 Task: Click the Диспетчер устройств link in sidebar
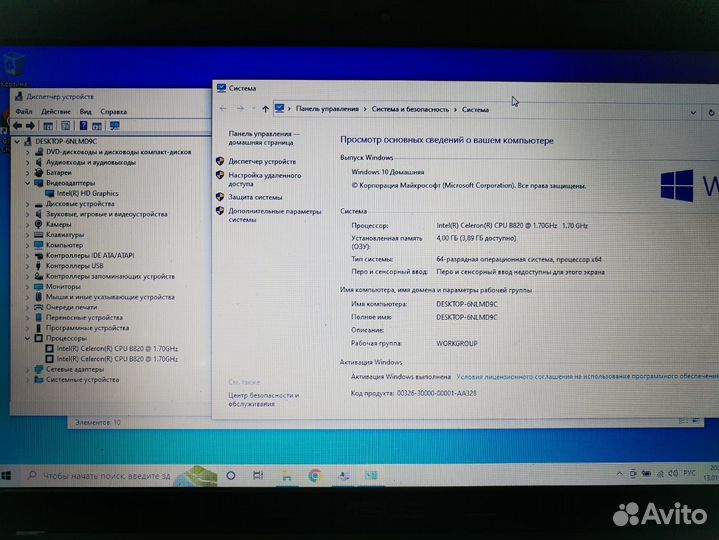(262, 160)
